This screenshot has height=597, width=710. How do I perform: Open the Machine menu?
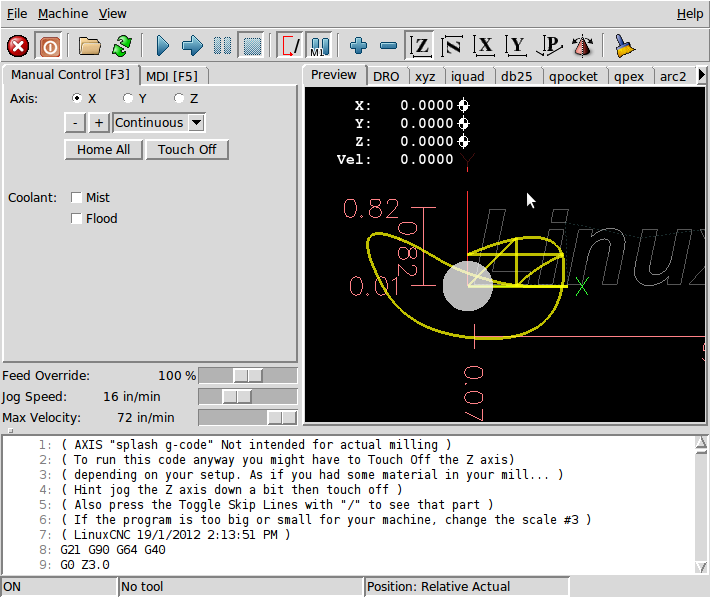tap(63, 14)
